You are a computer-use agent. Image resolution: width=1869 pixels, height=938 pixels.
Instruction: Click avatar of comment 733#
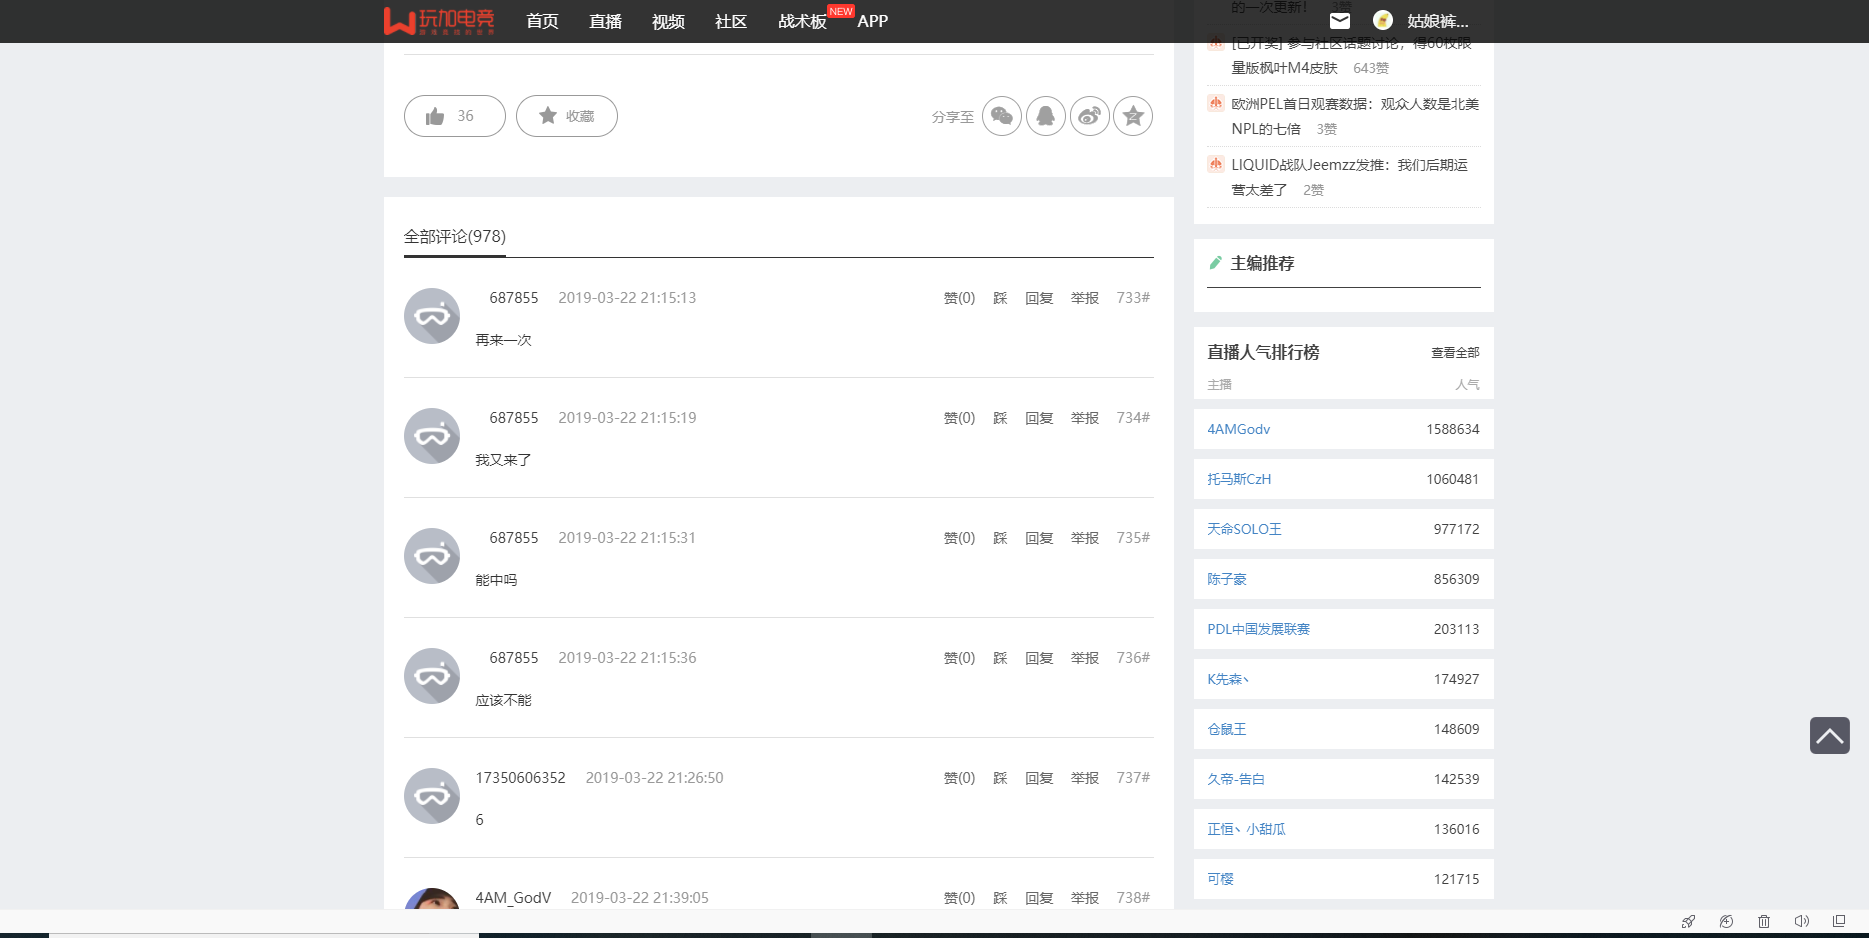(x=432, y=316)
